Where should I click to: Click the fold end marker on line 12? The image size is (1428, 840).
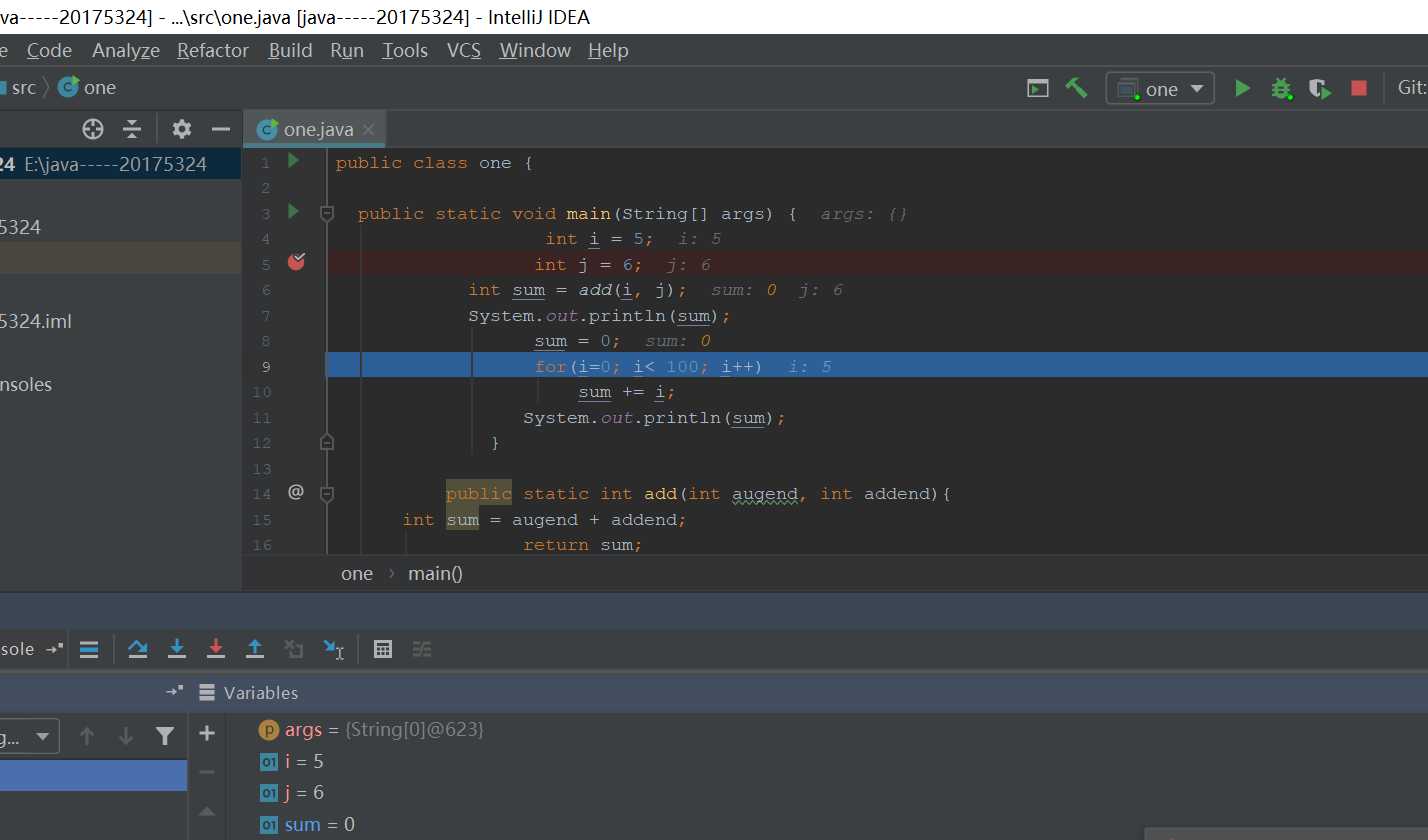(326, 442)
